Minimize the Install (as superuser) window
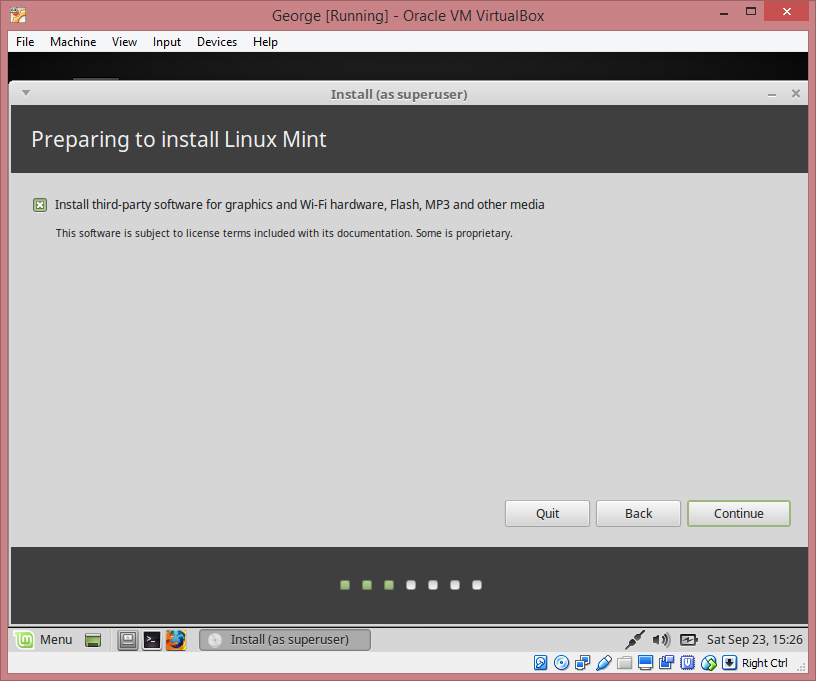Image resolution: width=816 pixels, height=681 pixels. [x=772, y=94]
